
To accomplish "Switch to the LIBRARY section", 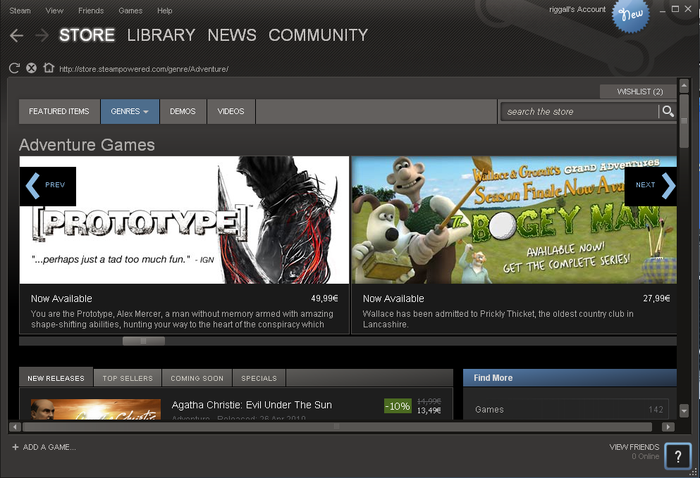I will 161,35.
